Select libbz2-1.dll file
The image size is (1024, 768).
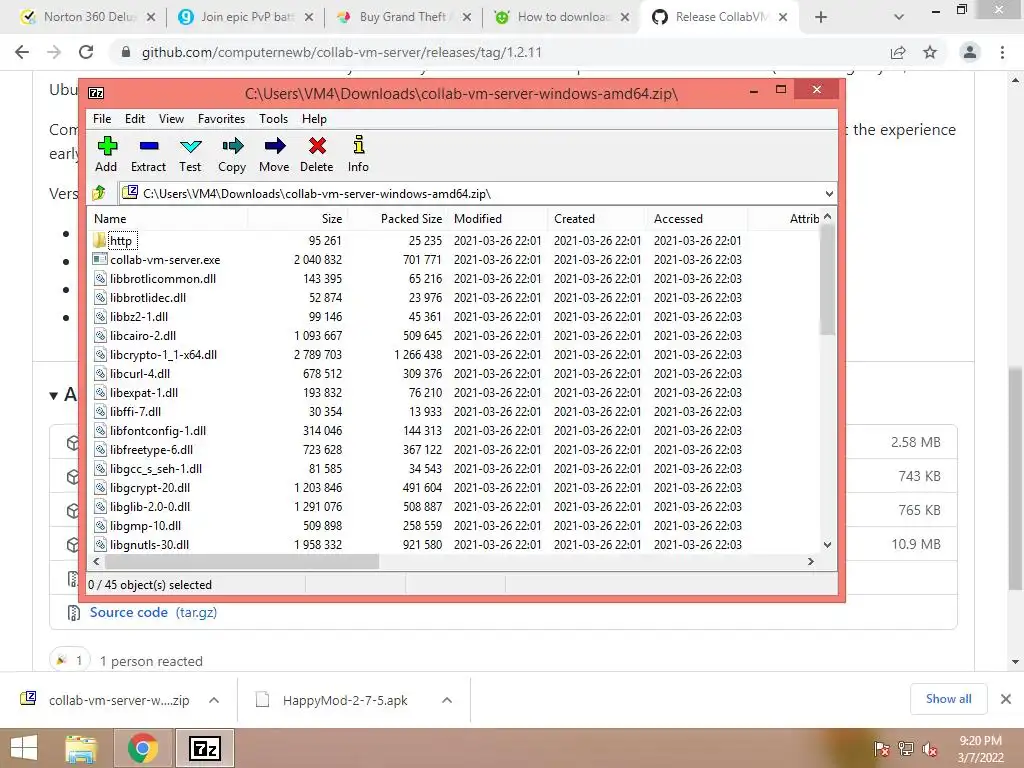[138, 317]
